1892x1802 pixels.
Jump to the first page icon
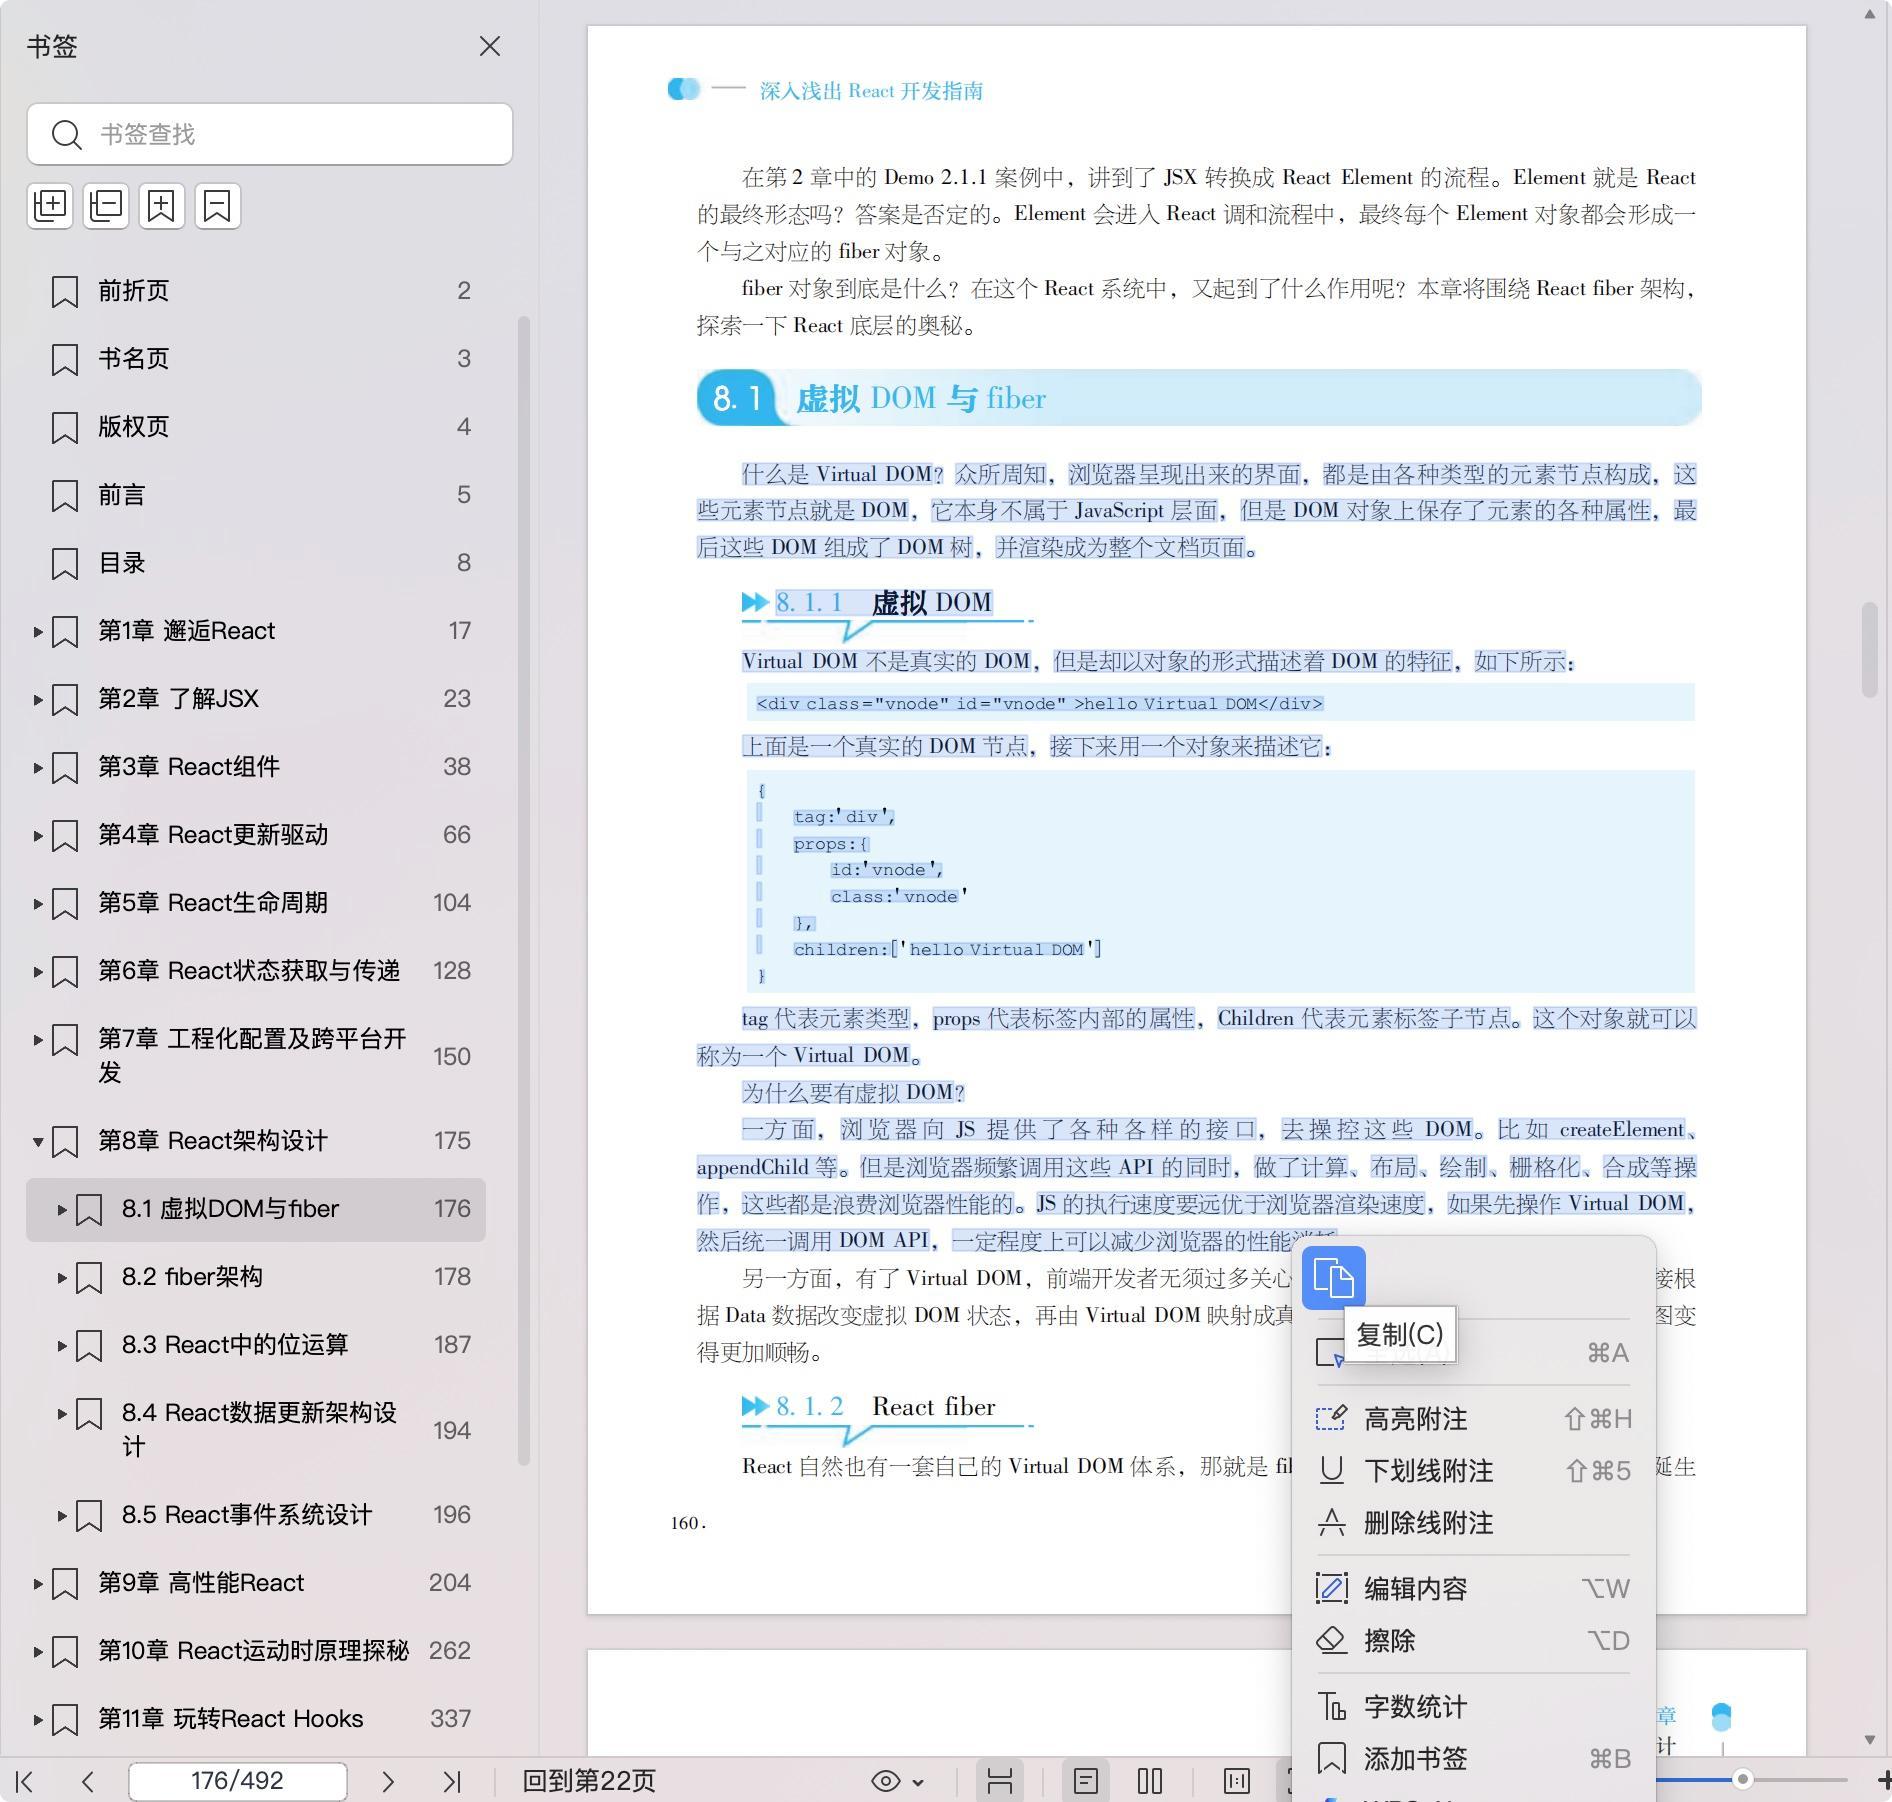[x=25, y=1781]
